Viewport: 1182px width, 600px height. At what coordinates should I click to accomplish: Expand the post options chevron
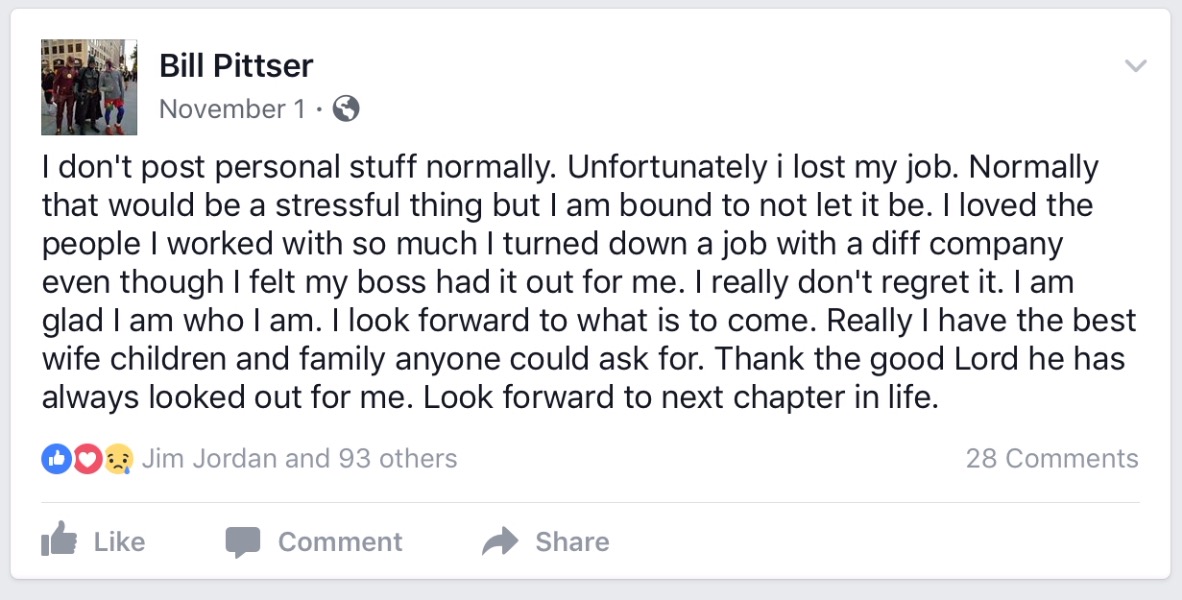pyautogui.click(x=1135, y=66)
